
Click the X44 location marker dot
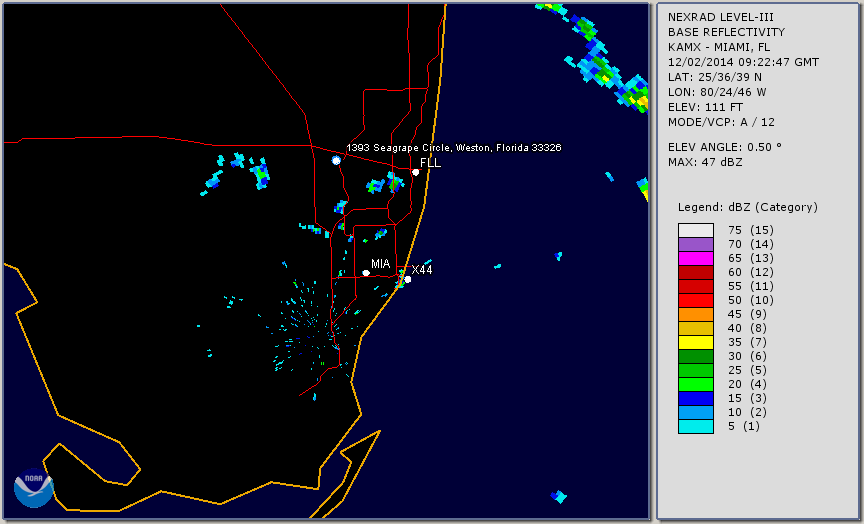coord(408,279)
